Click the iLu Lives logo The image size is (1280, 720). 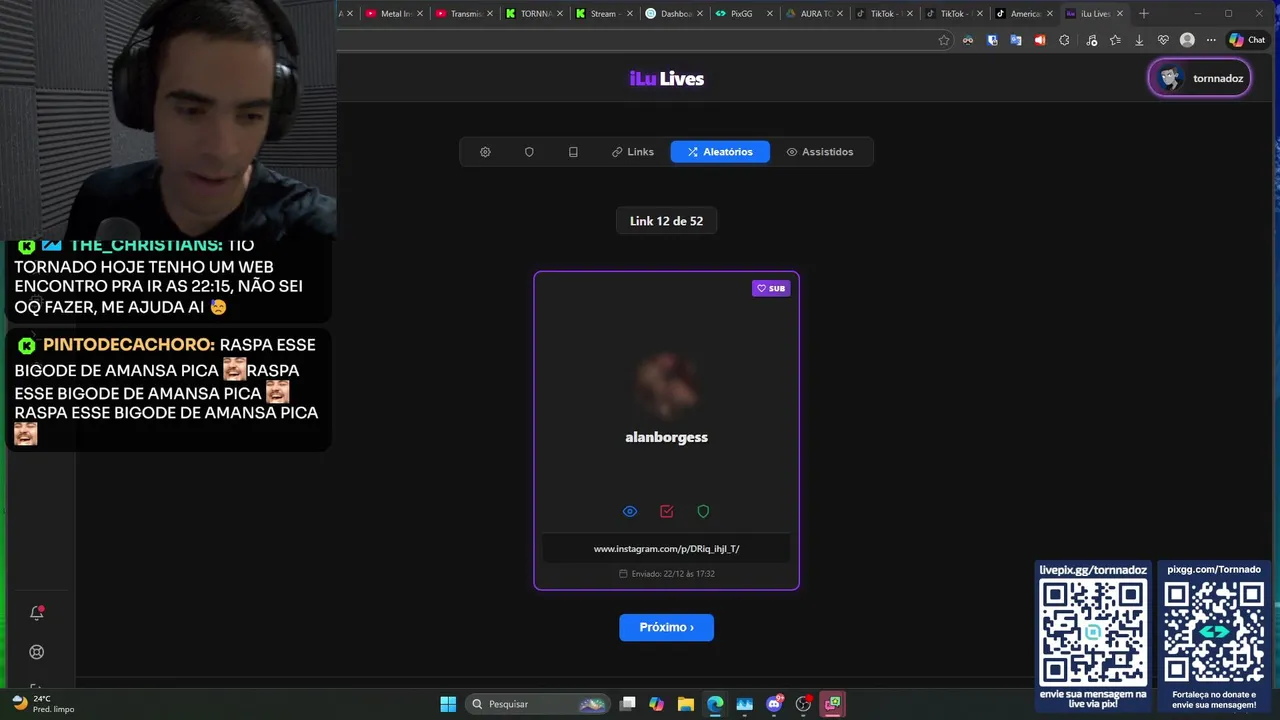[x=667, y=79]
